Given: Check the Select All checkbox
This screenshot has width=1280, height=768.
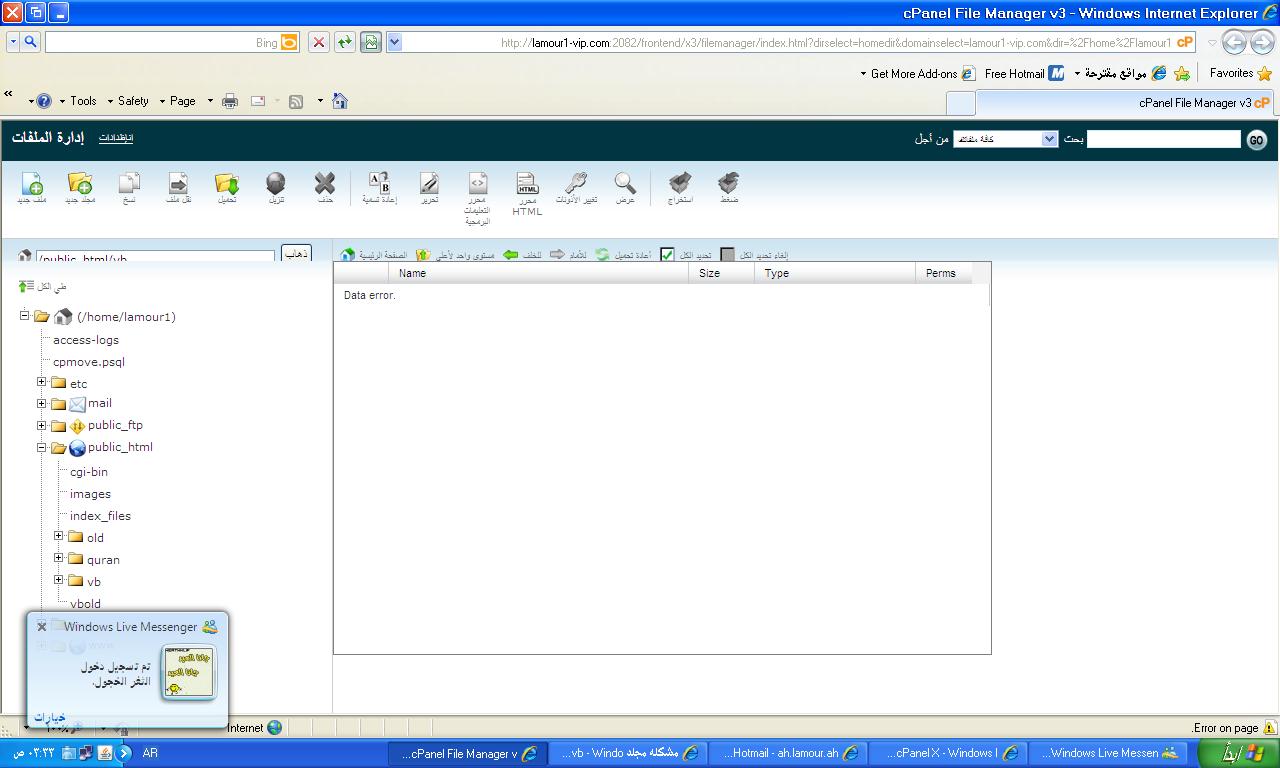Looking at the screenshot, I should (x=667, y=255).
